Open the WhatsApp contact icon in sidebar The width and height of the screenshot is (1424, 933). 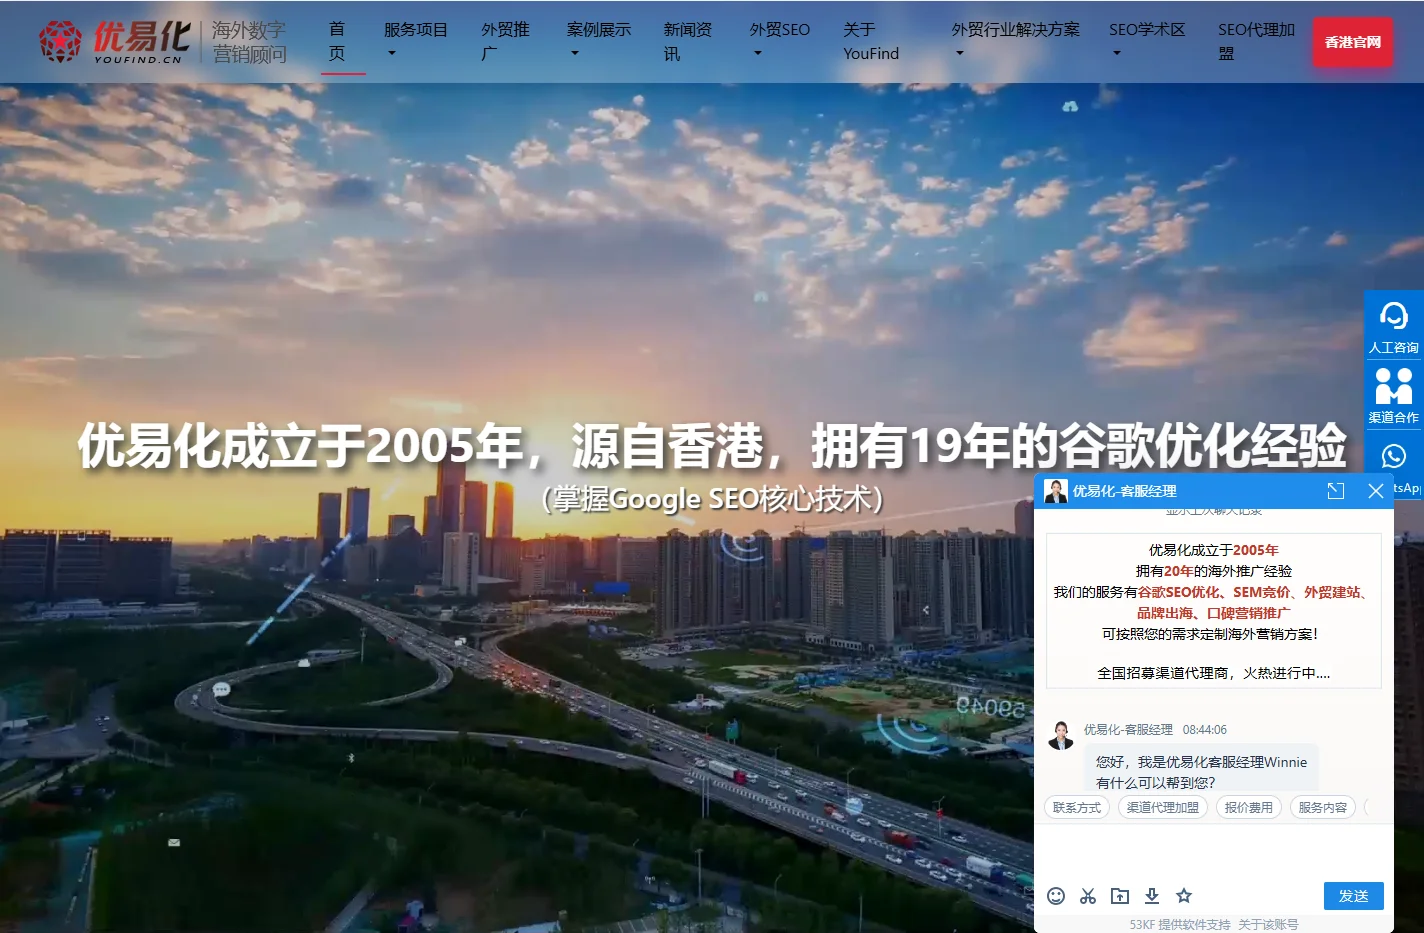click(x=1394, y=457)
